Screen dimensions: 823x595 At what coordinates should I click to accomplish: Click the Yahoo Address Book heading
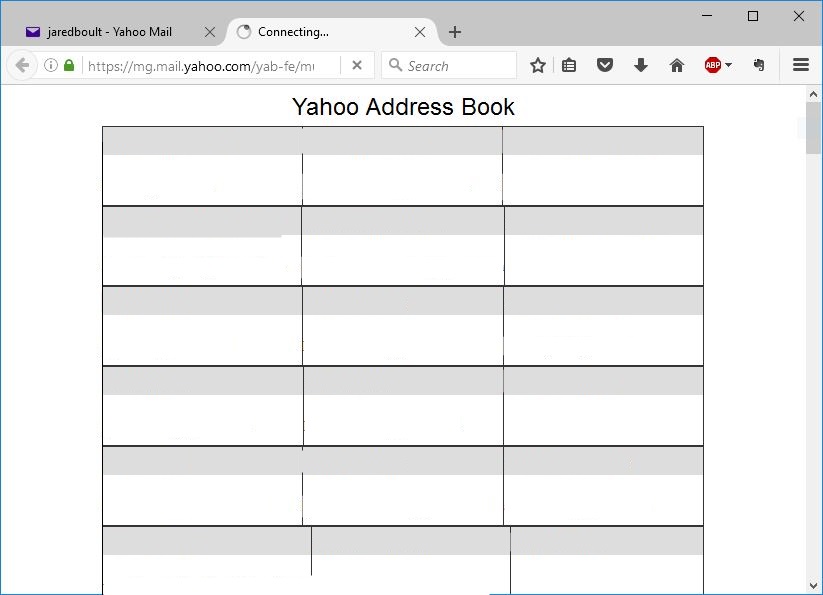[403, 107]
